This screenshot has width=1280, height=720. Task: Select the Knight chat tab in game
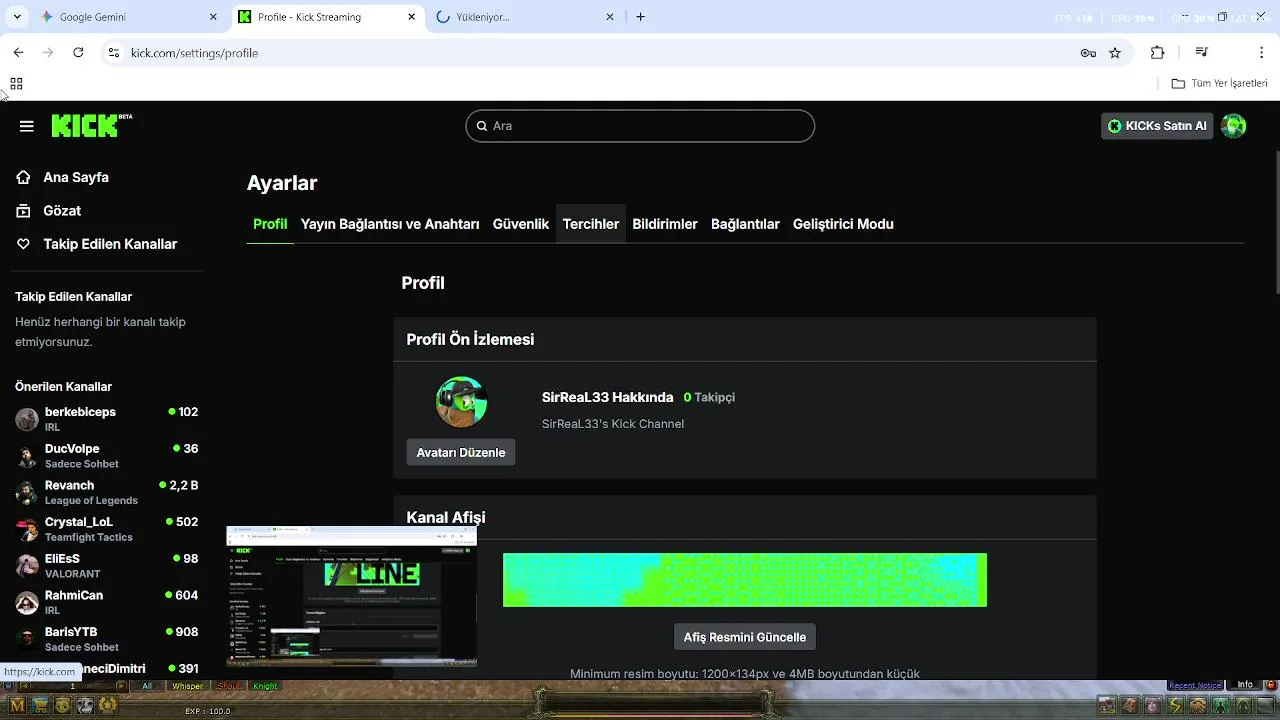point(265,686)
